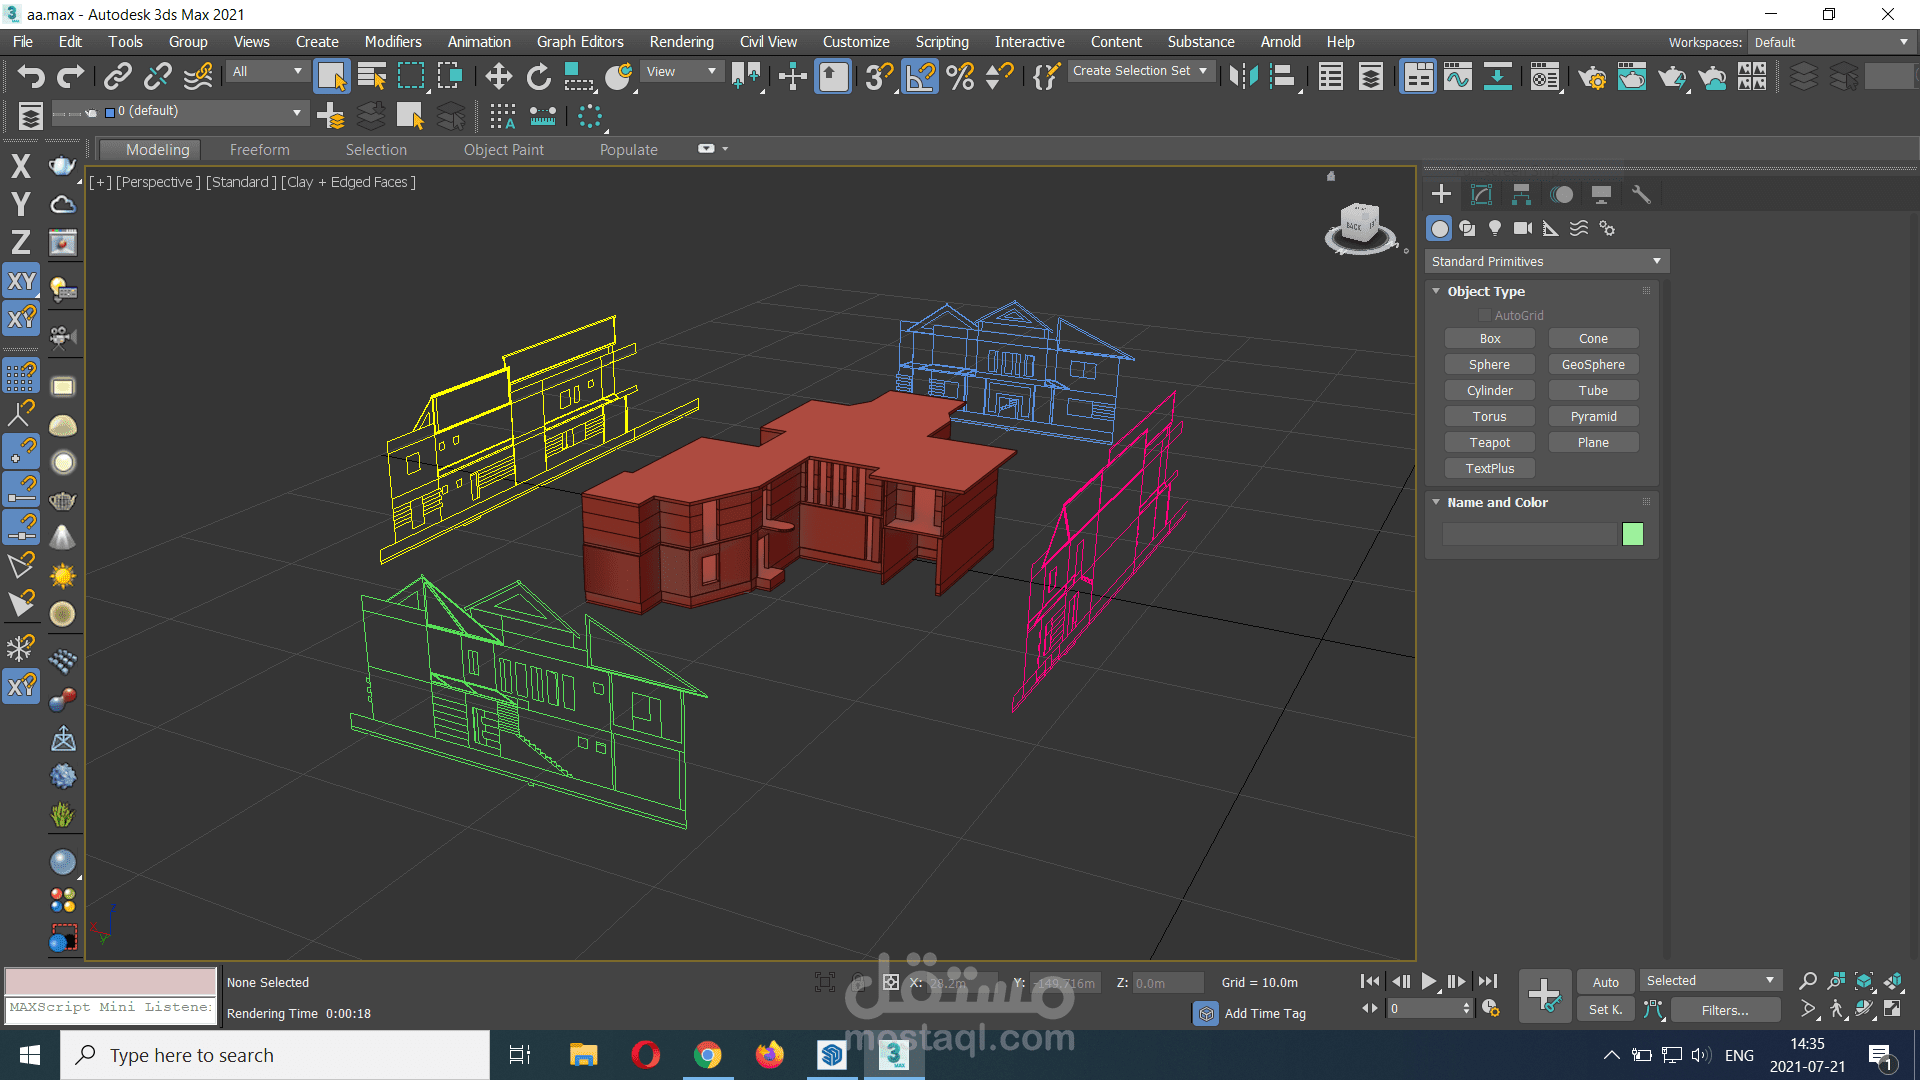This screenshot has height=1080, width=1920.
Task: Switch to Cameras category icon
Action: (x=1522, y=228)
